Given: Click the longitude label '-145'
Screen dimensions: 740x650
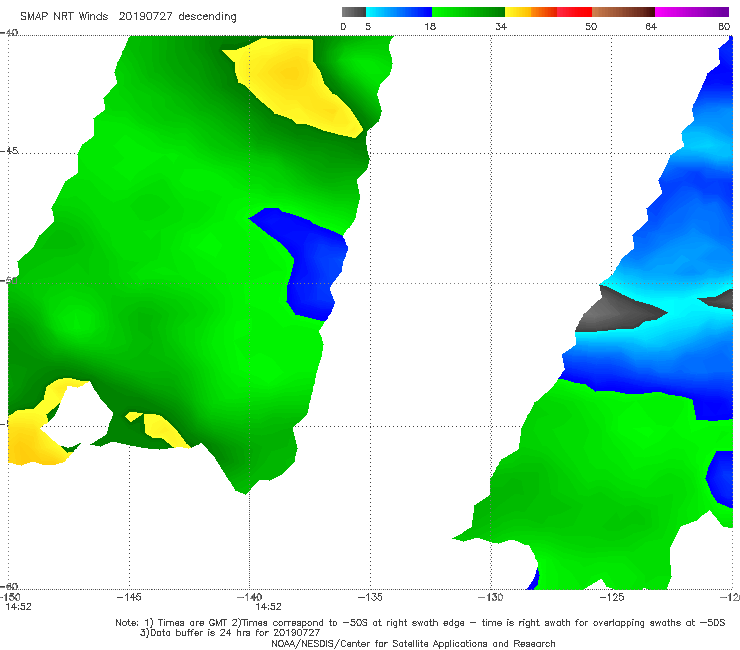Looking at the screenshot, I should coord(129,597).
